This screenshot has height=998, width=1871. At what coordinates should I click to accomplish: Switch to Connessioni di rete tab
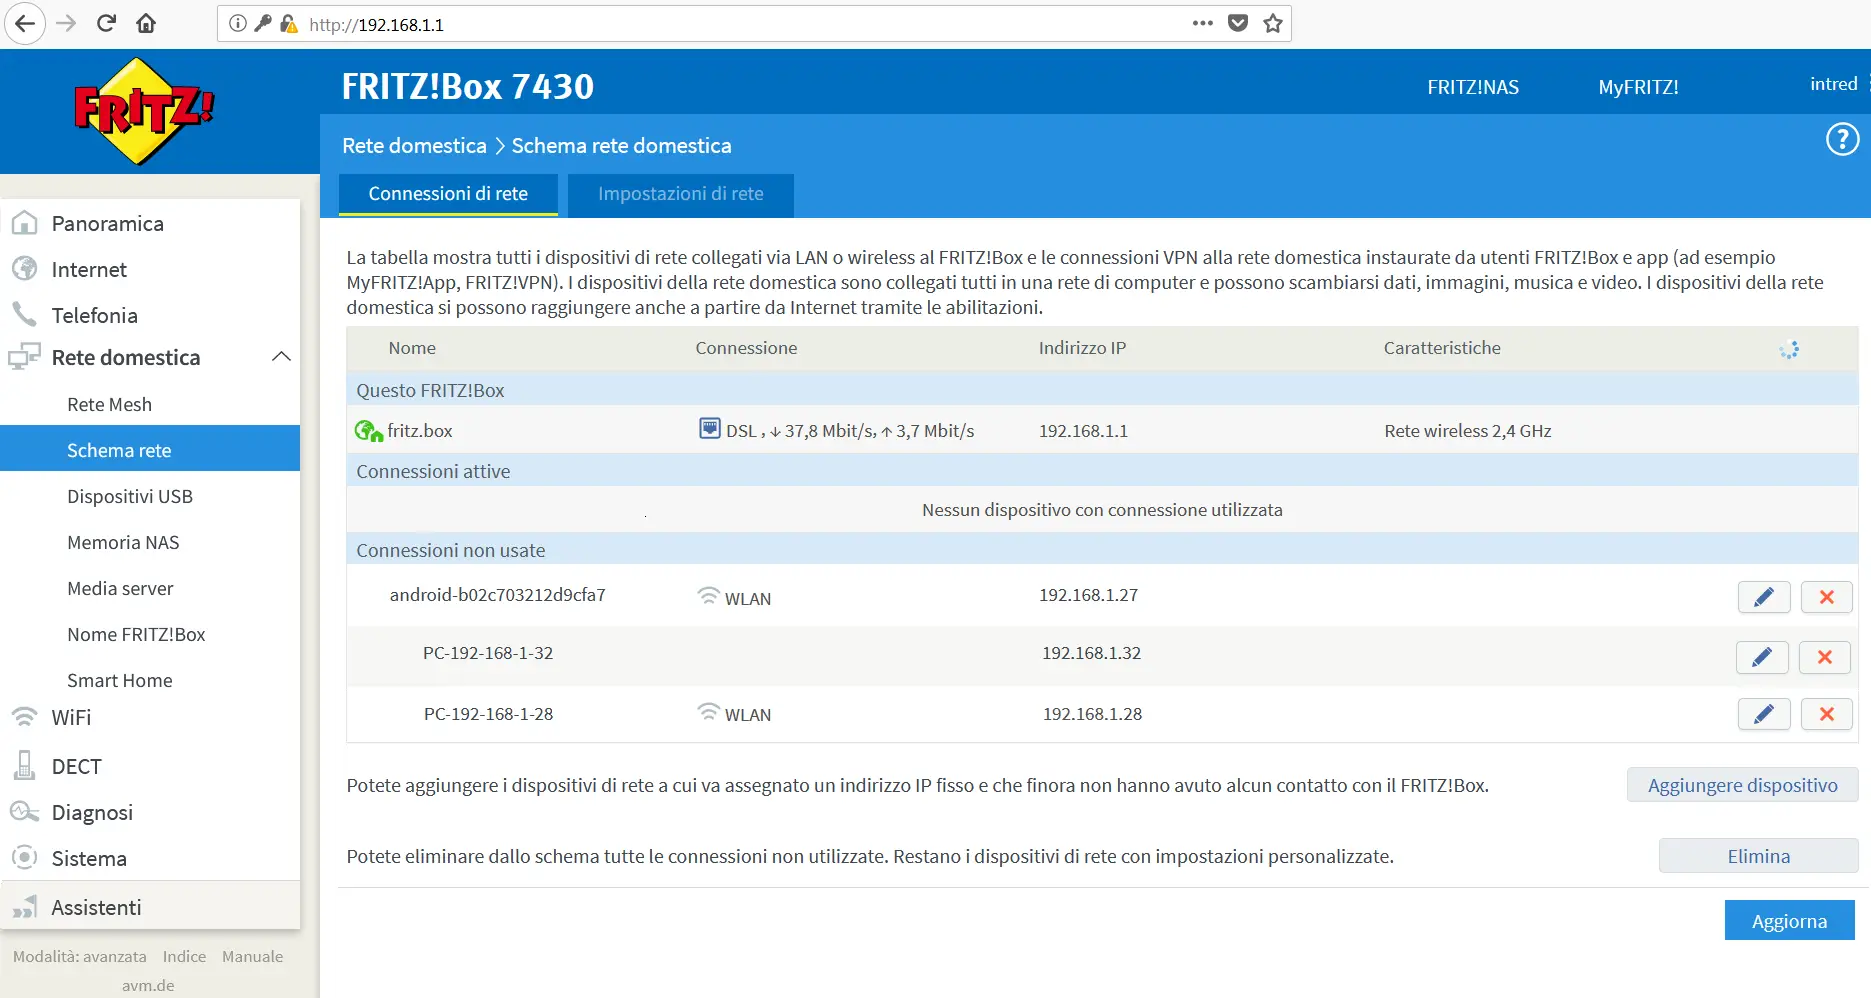[448, 194]
